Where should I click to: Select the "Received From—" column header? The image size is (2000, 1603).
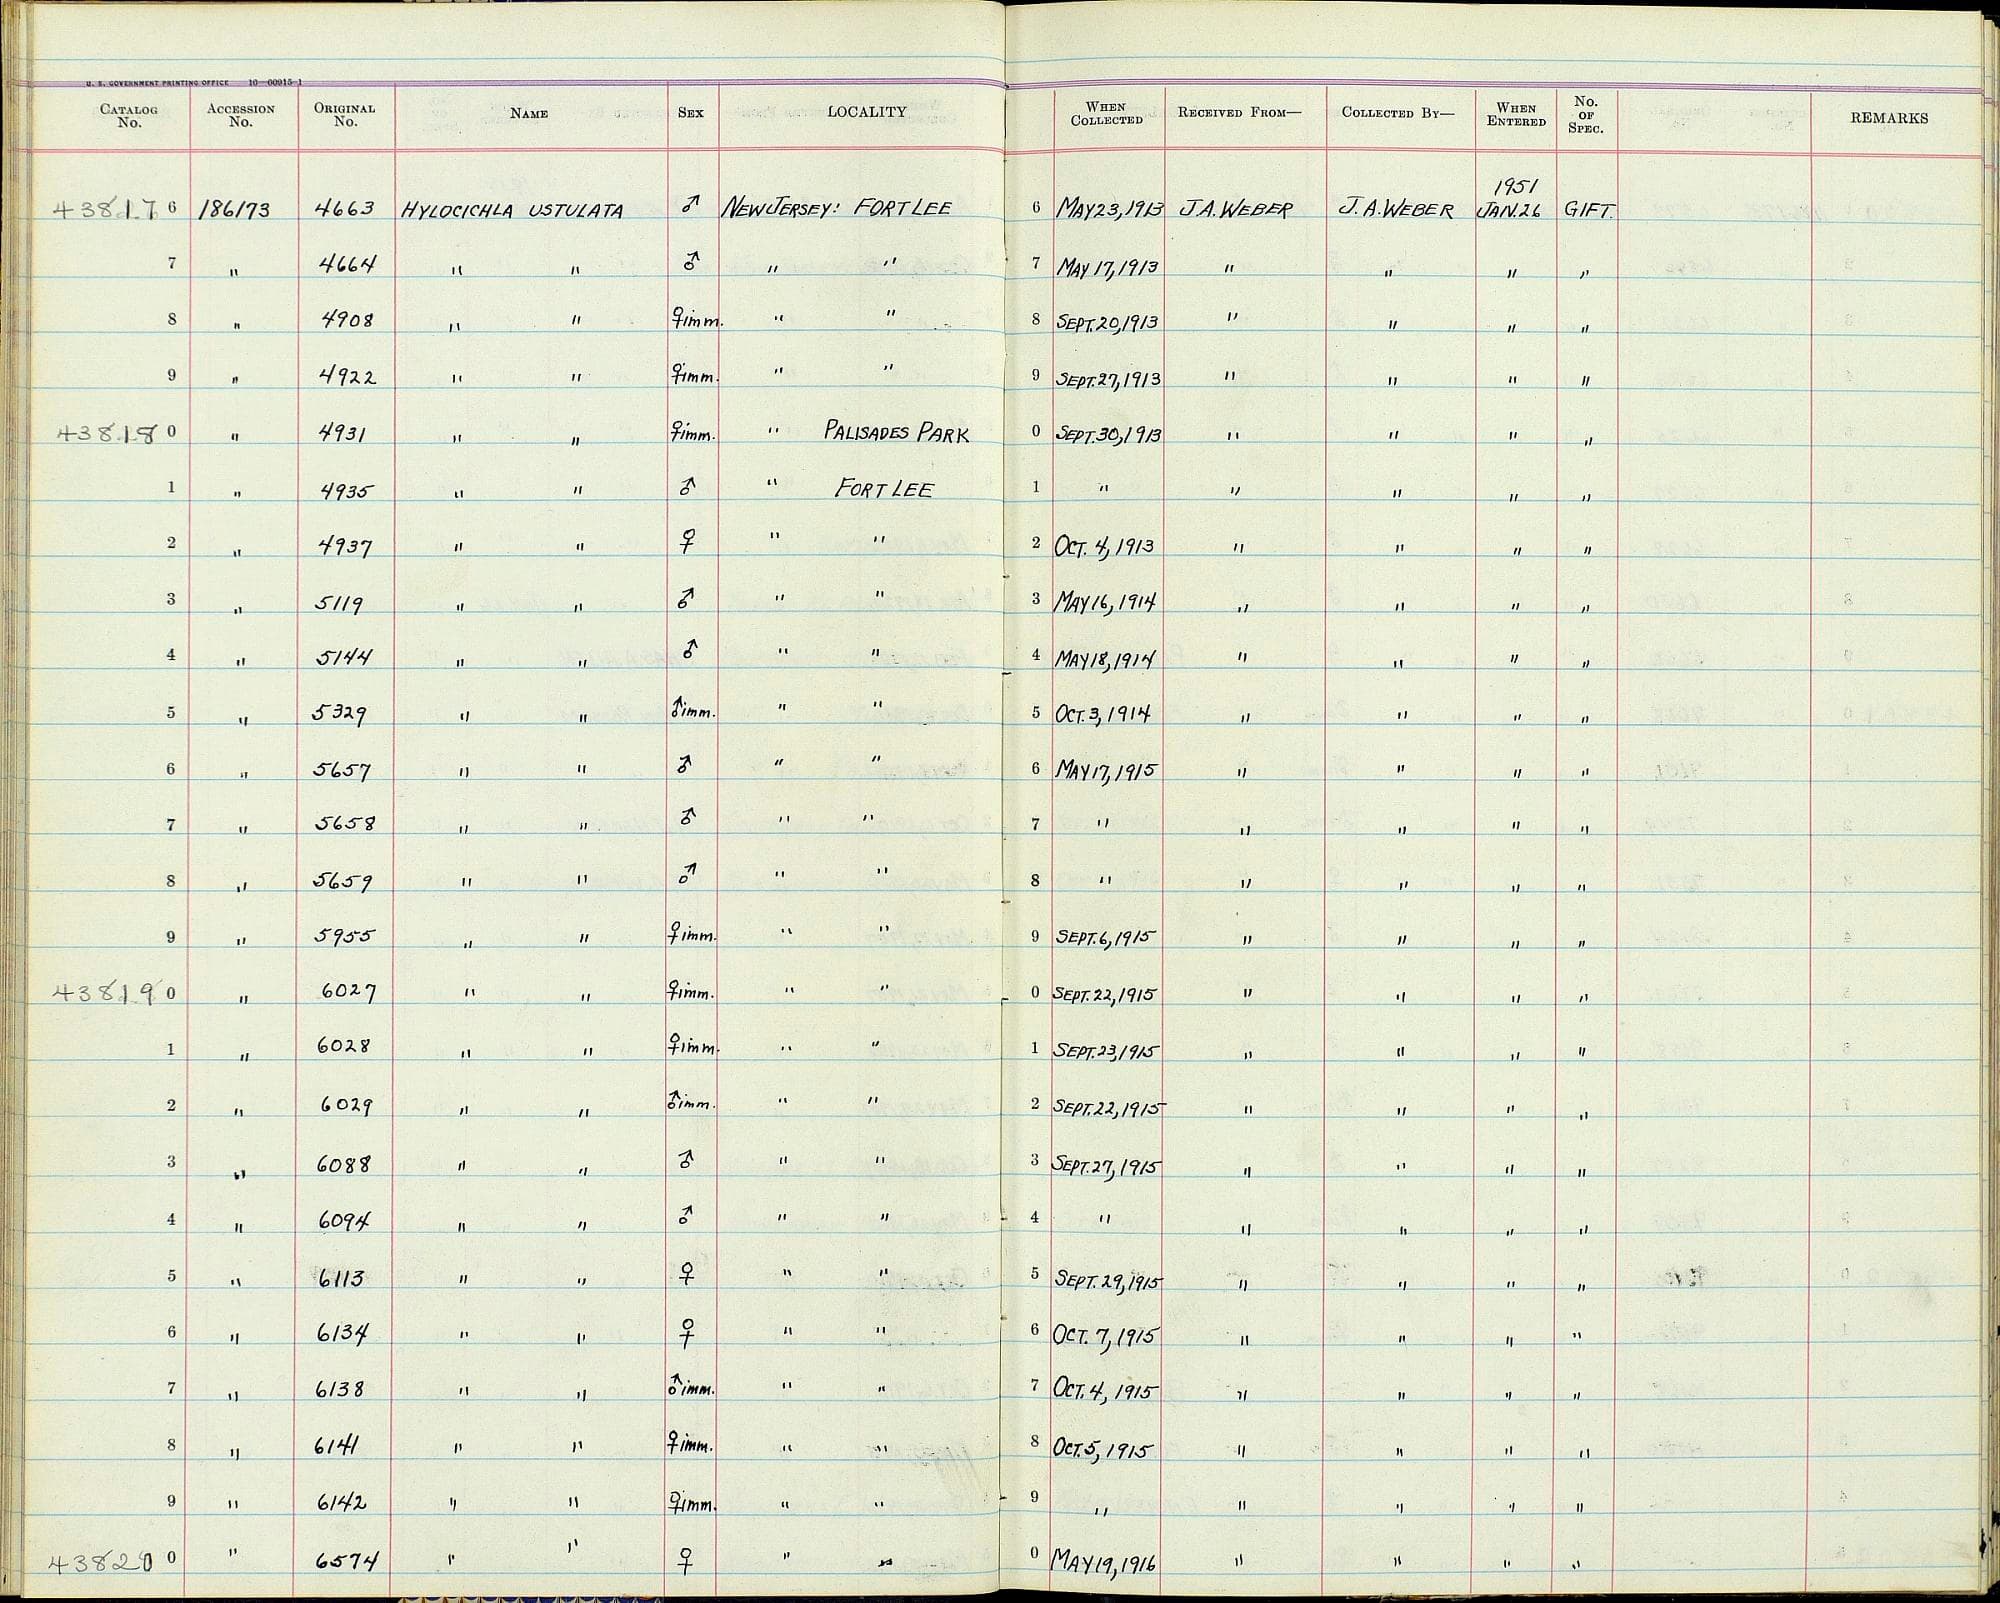1239,113
